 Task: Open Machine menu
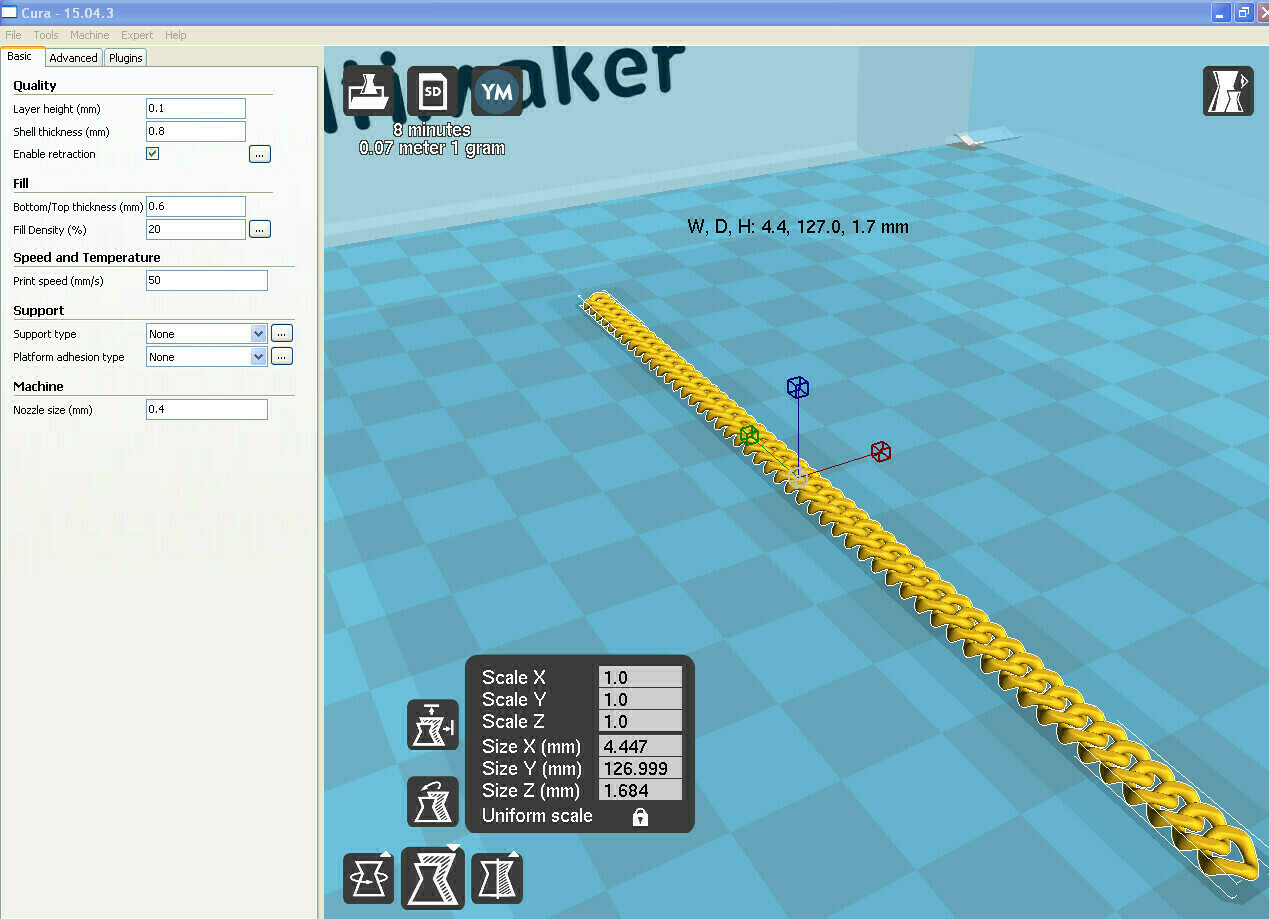tap(90, 35)
